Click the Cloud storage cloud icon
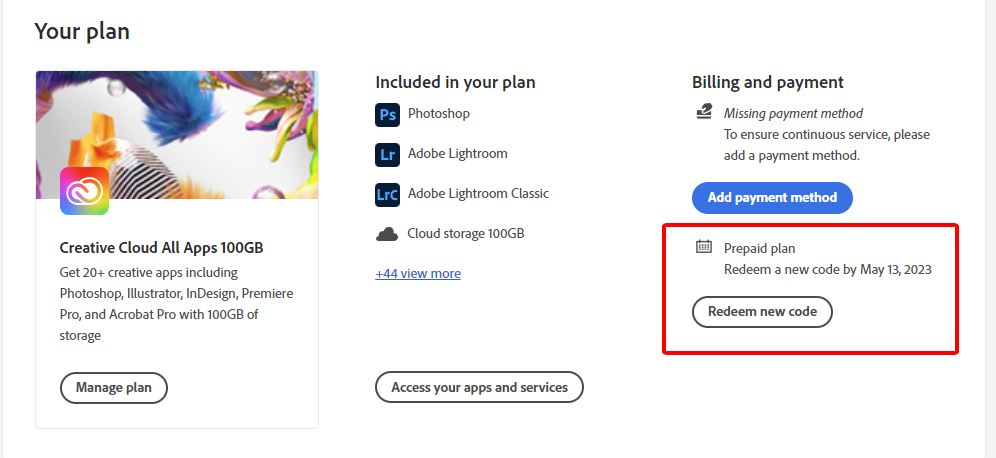This screenshot has width=996, height=458. coord(387,234)
